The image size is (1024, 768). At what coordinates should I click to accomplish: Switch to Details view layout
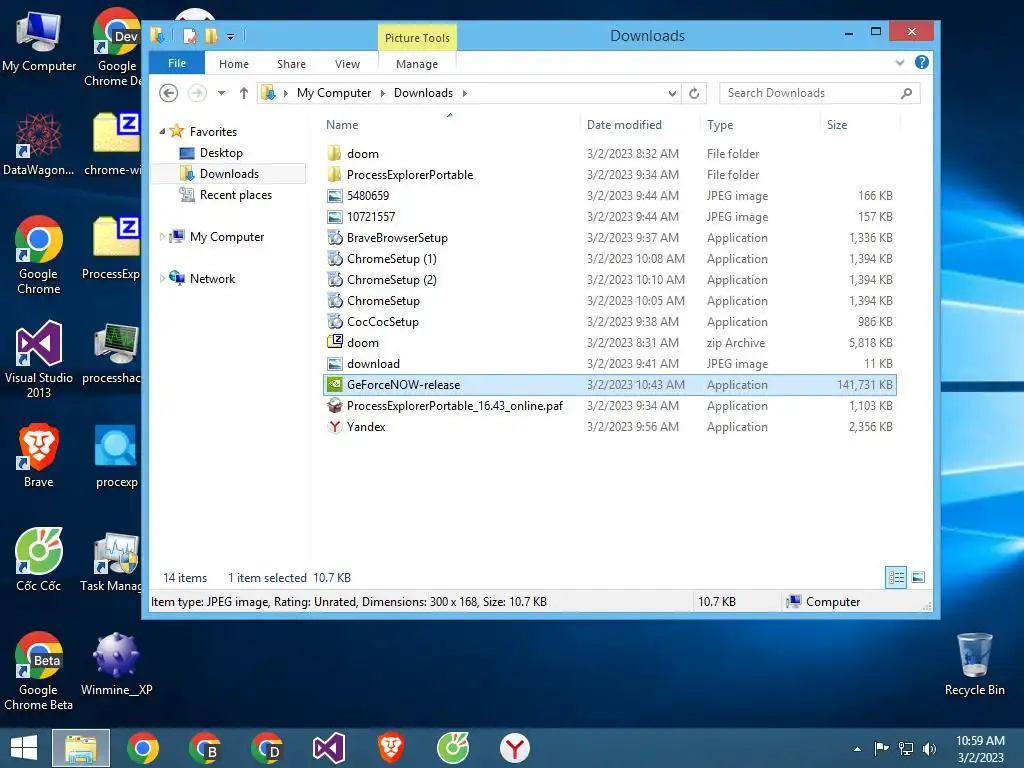896,577
